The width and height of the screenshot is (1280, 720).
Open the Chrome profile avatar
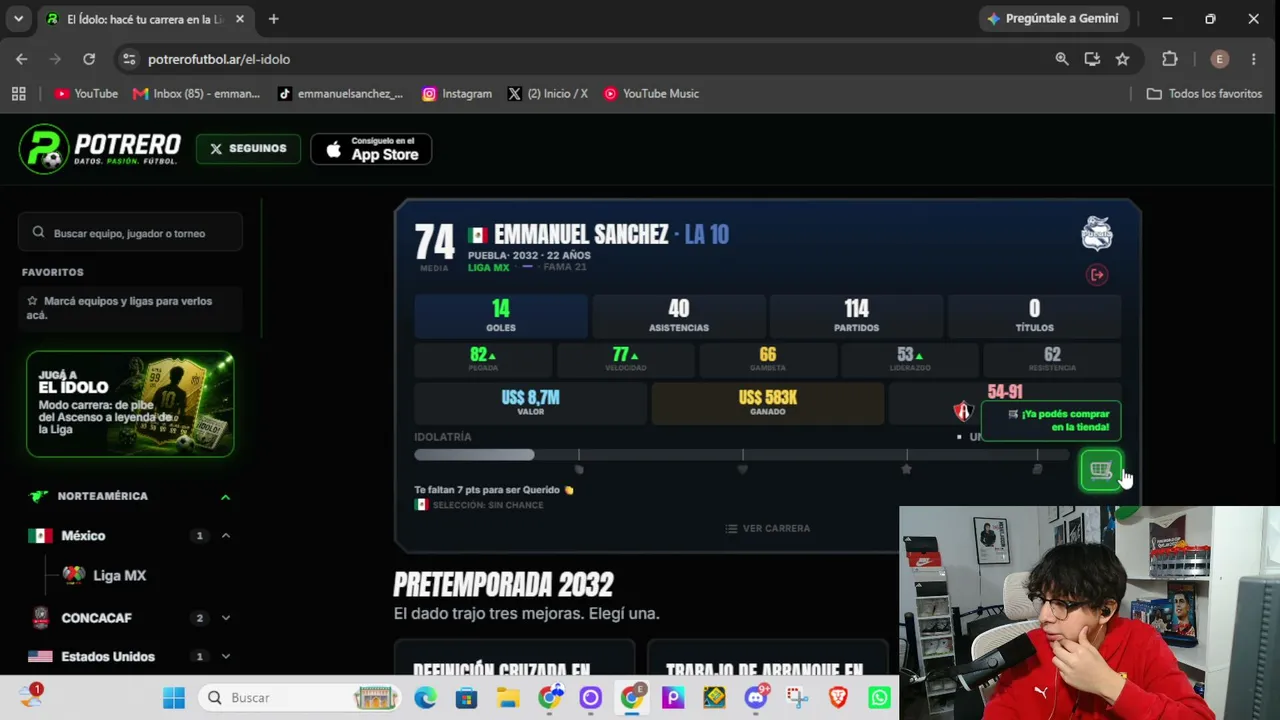1219,59
